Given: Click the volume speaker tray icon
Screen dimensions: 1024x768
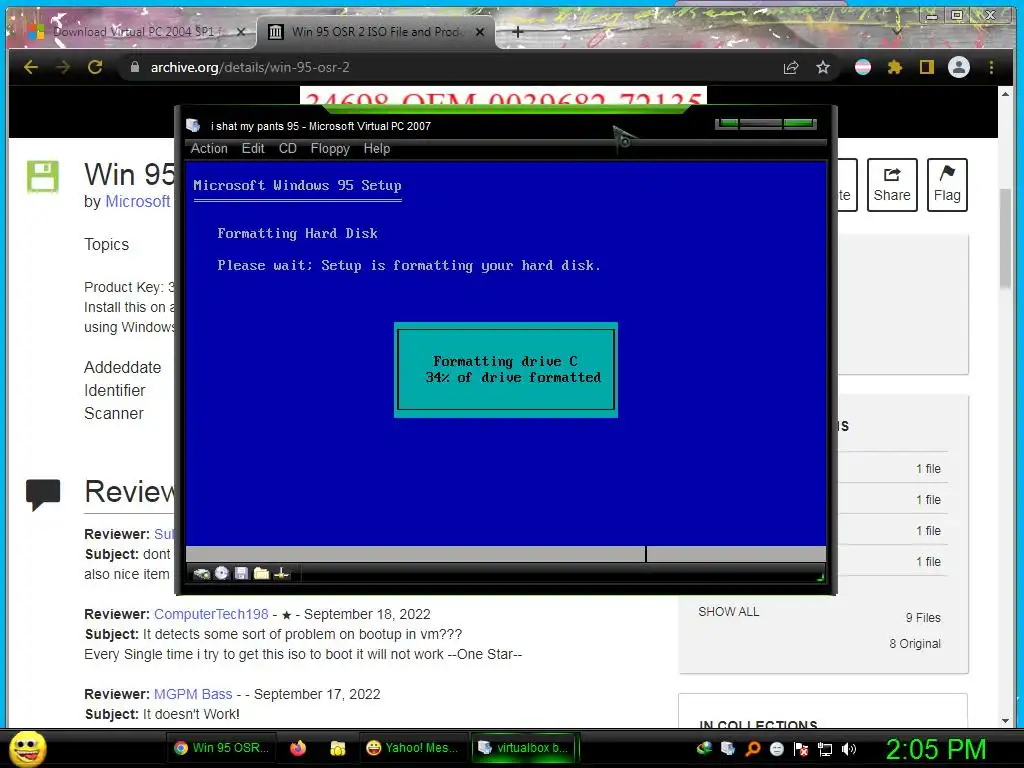Looking at the screenshot, I should click(x=849, y=749).
